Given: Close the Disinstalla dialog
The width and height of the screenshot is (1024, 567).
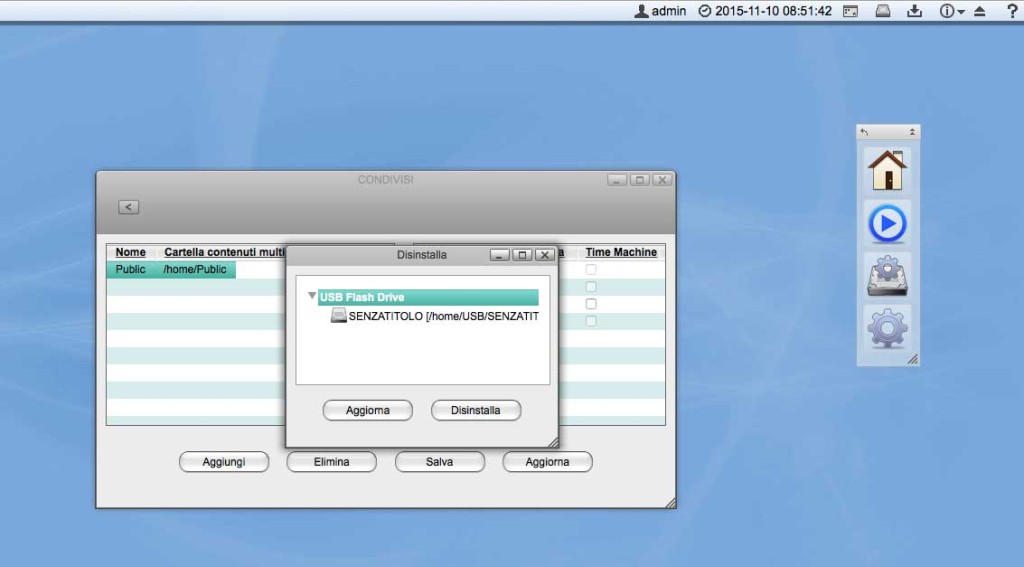Looking at the screenshot, I should tap(545, 255).
